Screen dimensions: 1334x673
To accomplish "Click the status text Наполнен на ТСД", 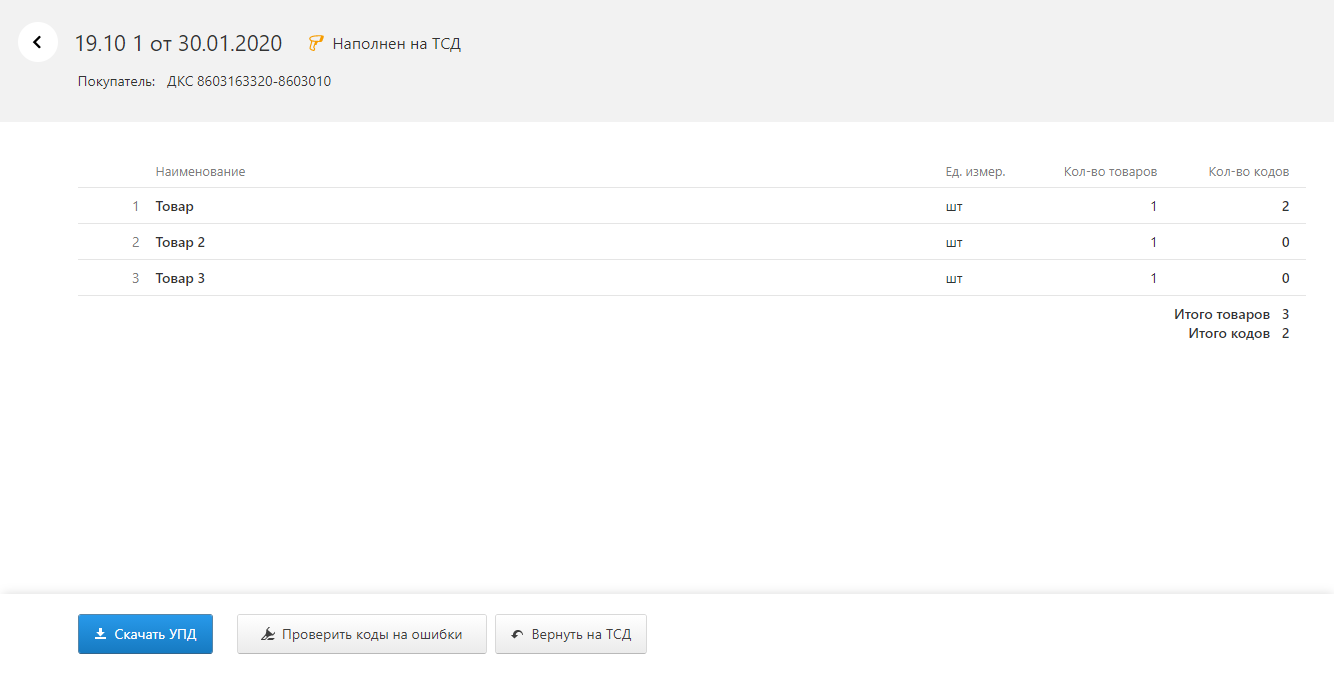I will pos(396,43).
